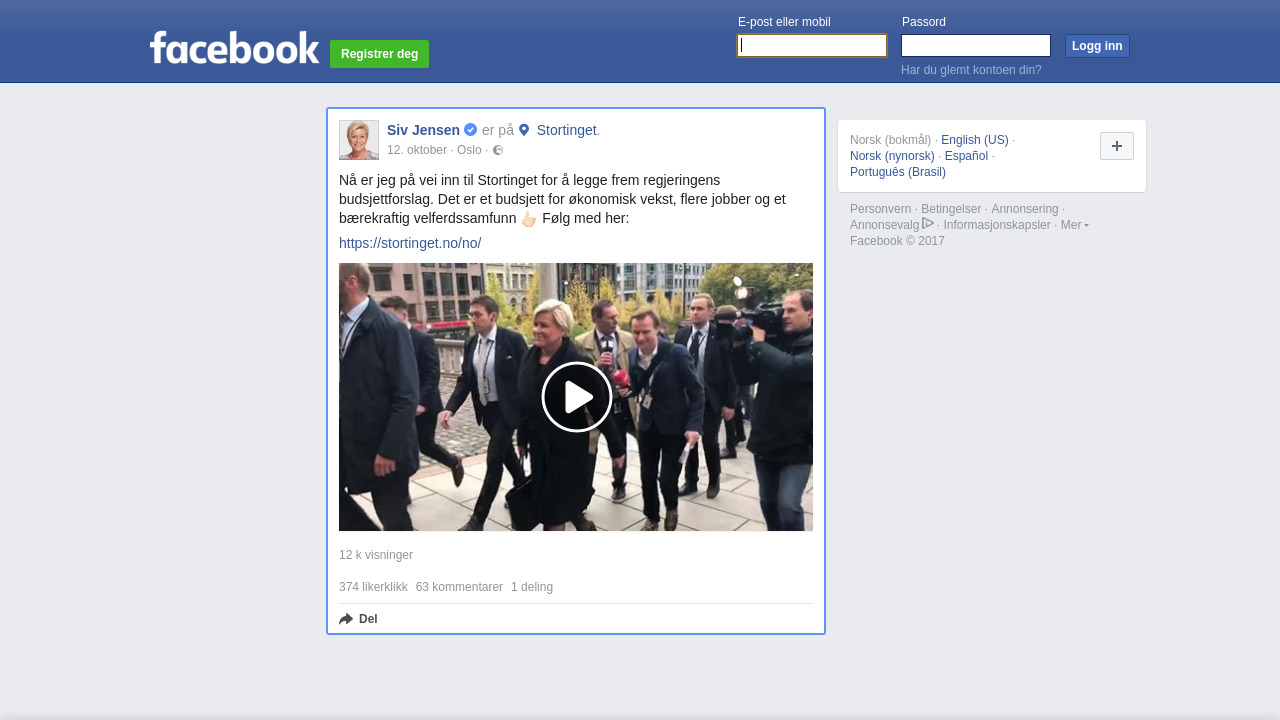Viewport: 1280px width, 720px height.
Task: Click the Passord input field
Action: [976, 46]
